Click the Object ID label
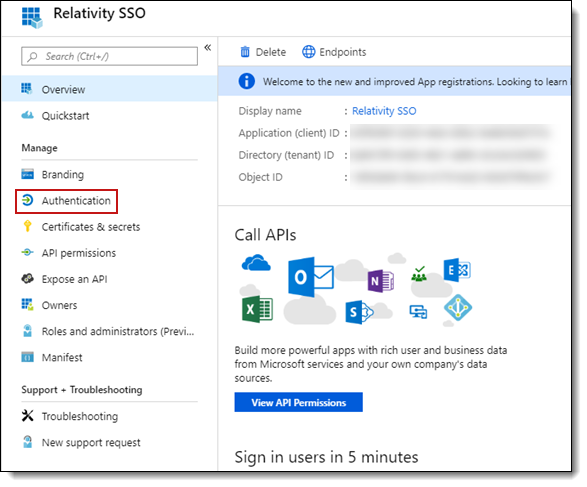 click(261, 177)
